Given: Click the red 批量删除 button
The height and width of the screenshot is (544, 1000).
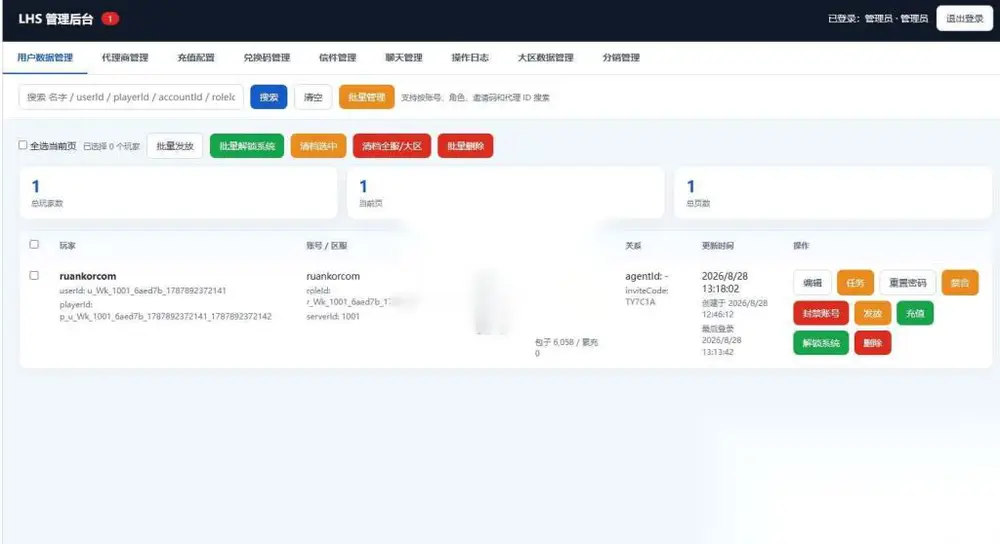Looking at the screenshot, I should click(x=466, y=146).
